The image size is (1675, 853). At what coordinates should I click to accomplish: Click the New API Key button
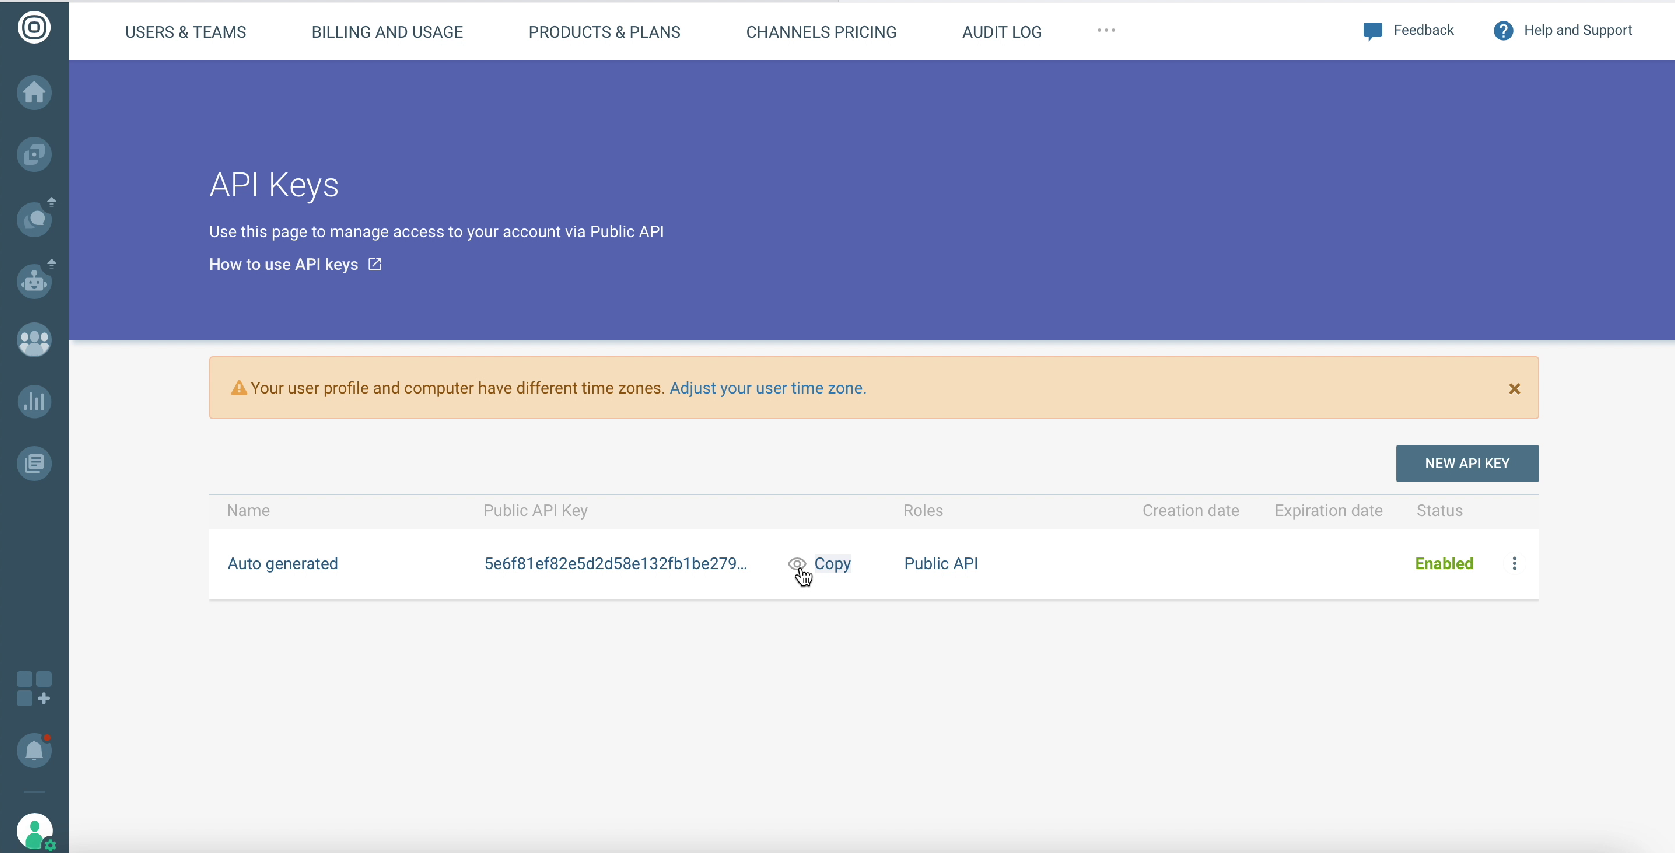pos(1467,463)
